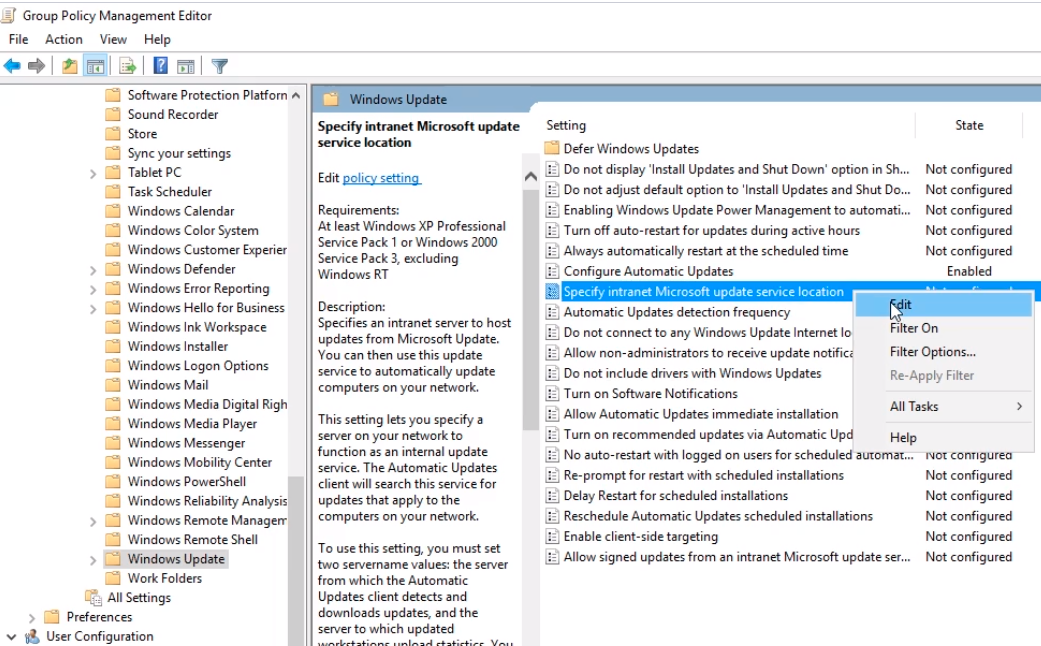Click the User Configuration icon in the tree

point(32,636)
